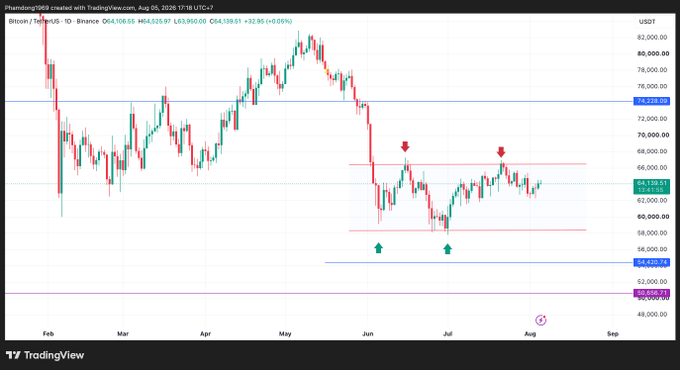Click the 66,000.00 price axis label
The height and width of the screenshot is (370, 680).
click(652, 168)
